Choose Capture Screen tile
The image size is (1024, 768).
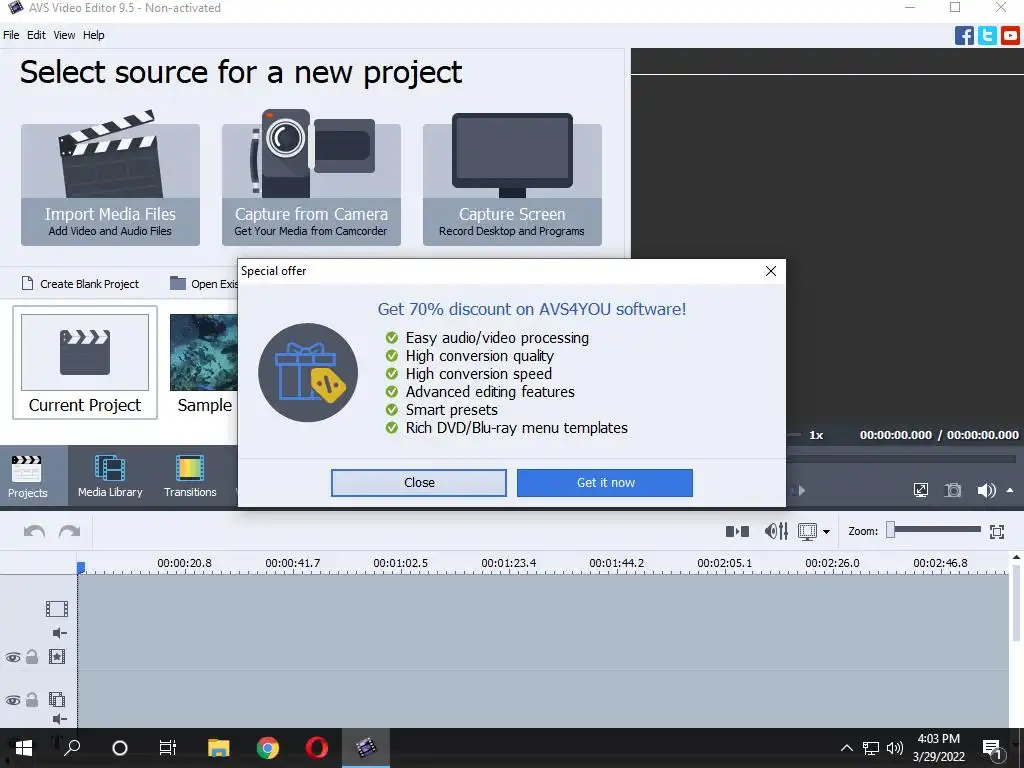point(512,178)
